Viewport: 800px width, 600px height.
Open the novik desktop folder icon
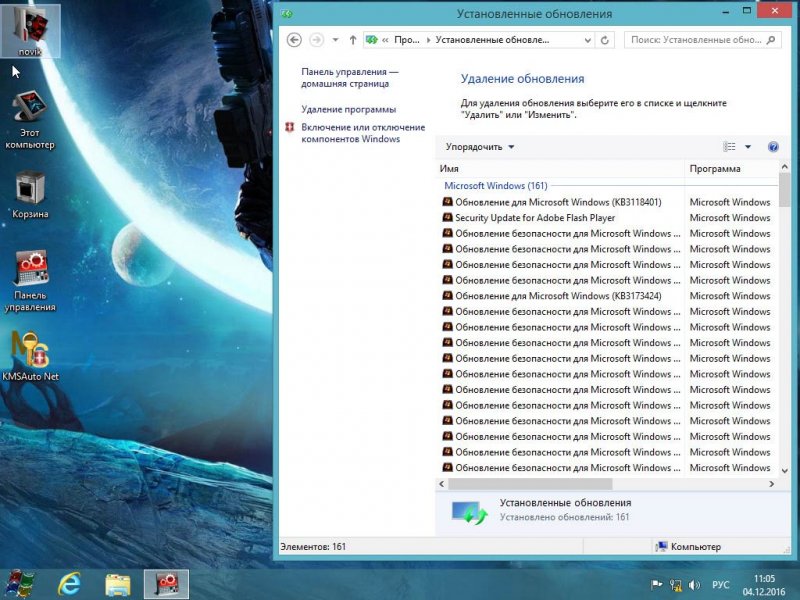31,31
